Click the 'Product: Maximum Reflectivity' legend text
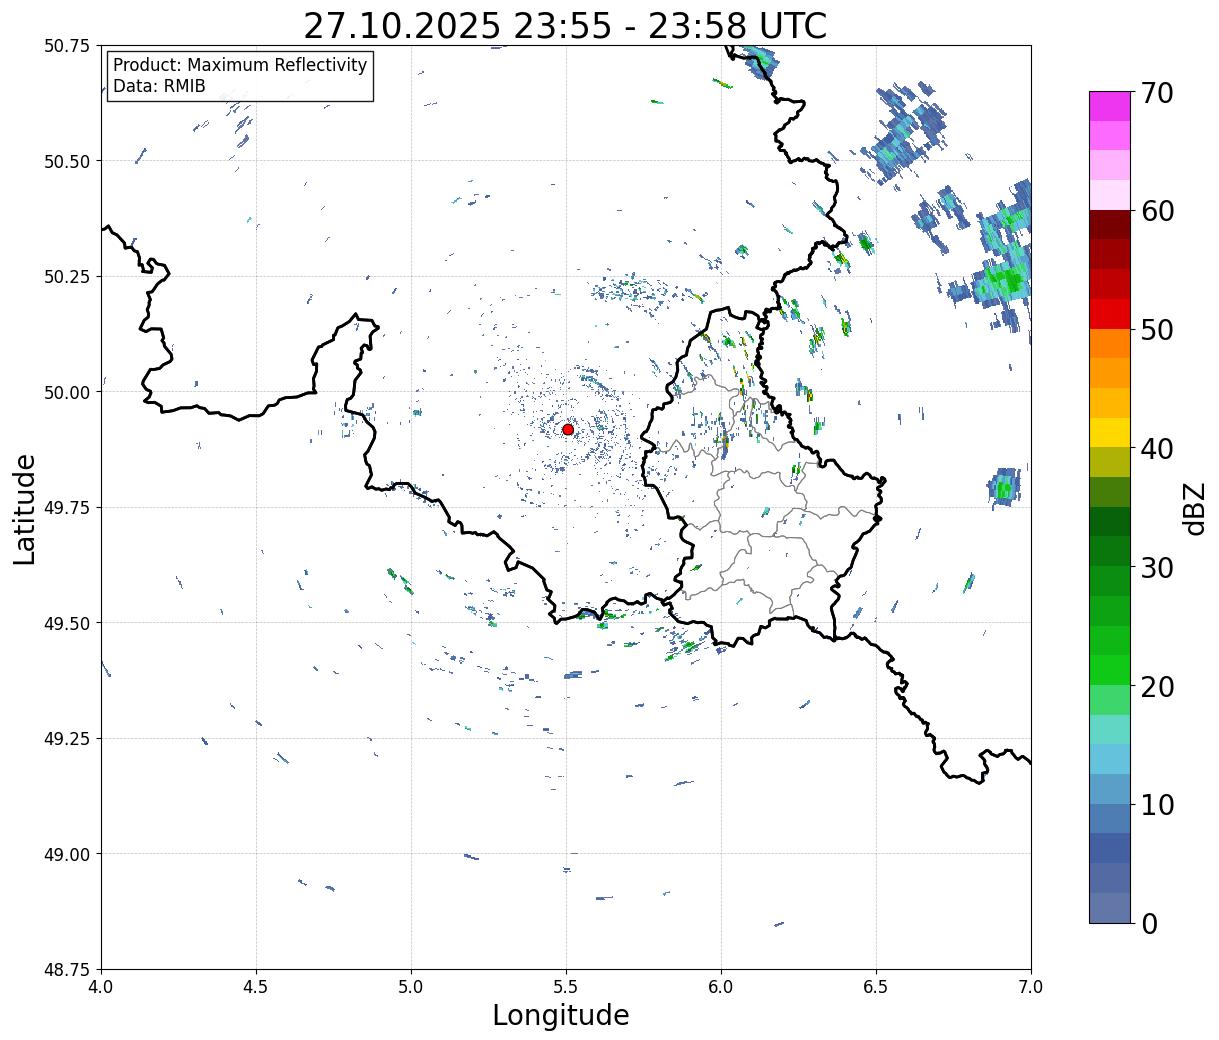 (x=240, y=65)
